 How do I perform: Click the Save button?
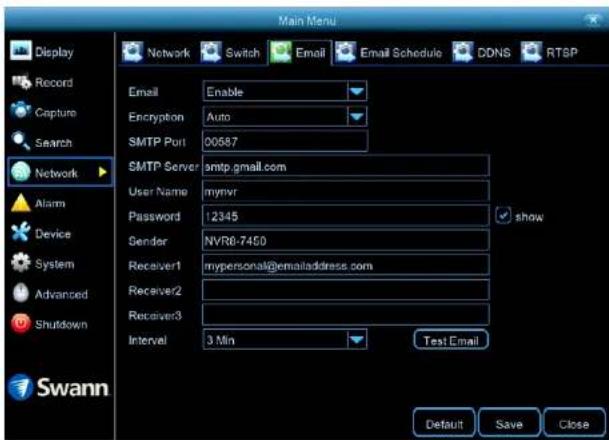(509, 424)
